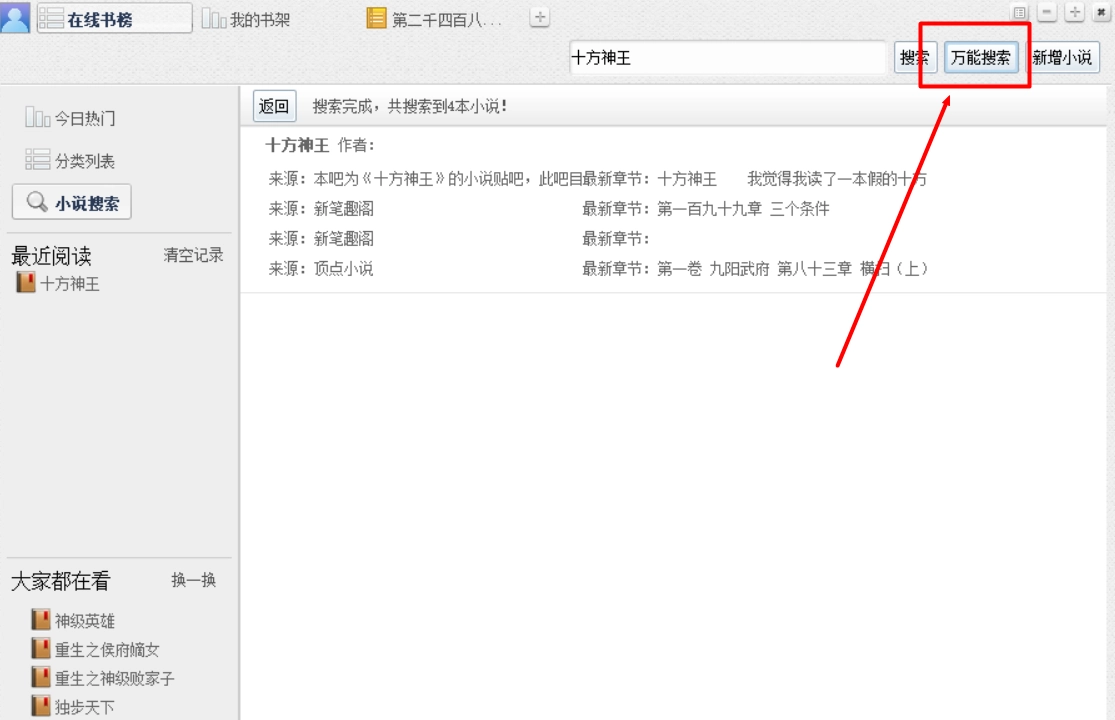Click the 分类列表 list icon
The width and height of the screenshot is (1115, 720).
(37, 159)
